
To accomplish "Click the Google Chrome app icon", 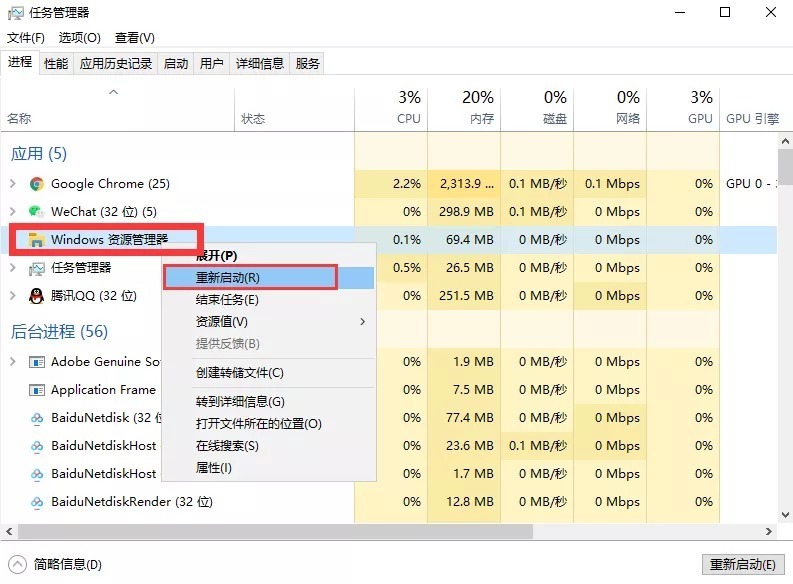I will point(36,184).
